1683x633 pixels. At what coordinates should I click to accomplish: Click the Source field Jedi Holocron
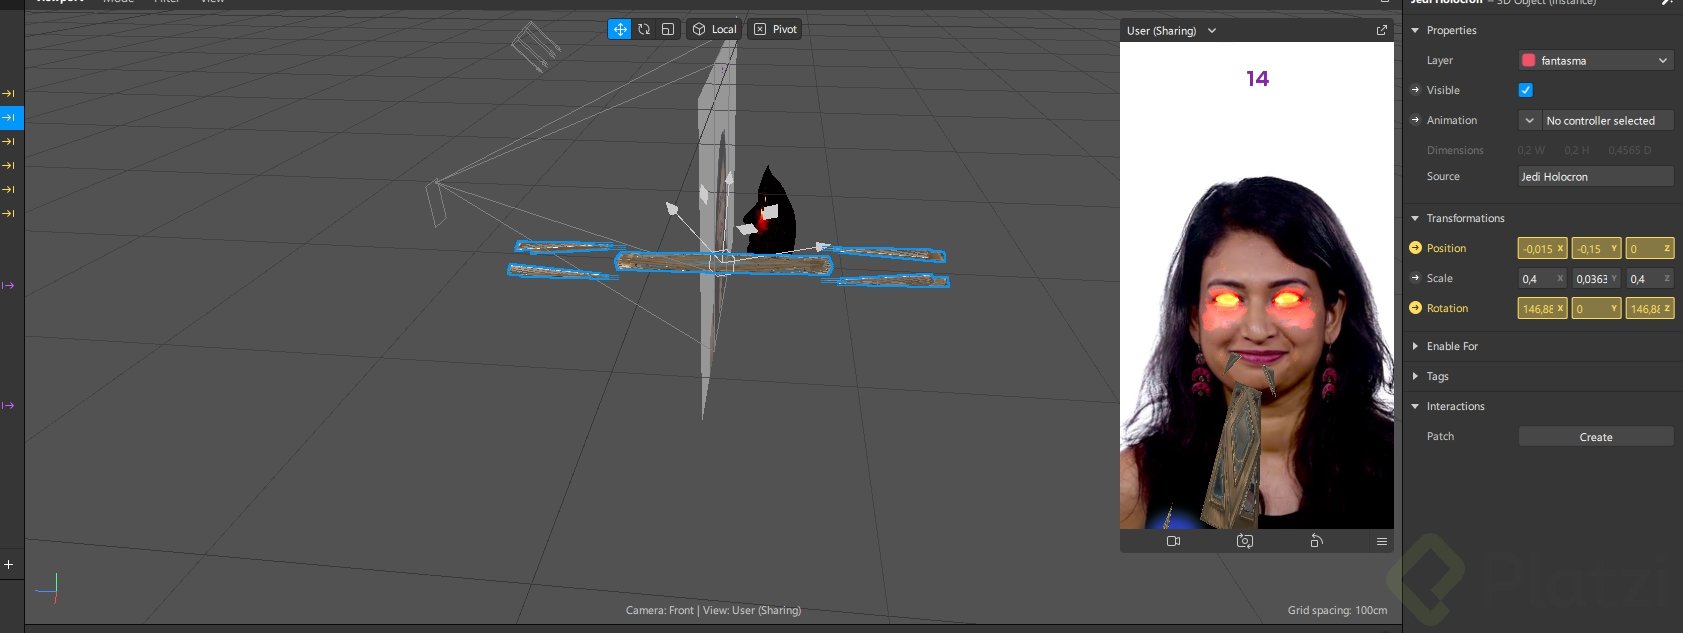[1596, 176]
